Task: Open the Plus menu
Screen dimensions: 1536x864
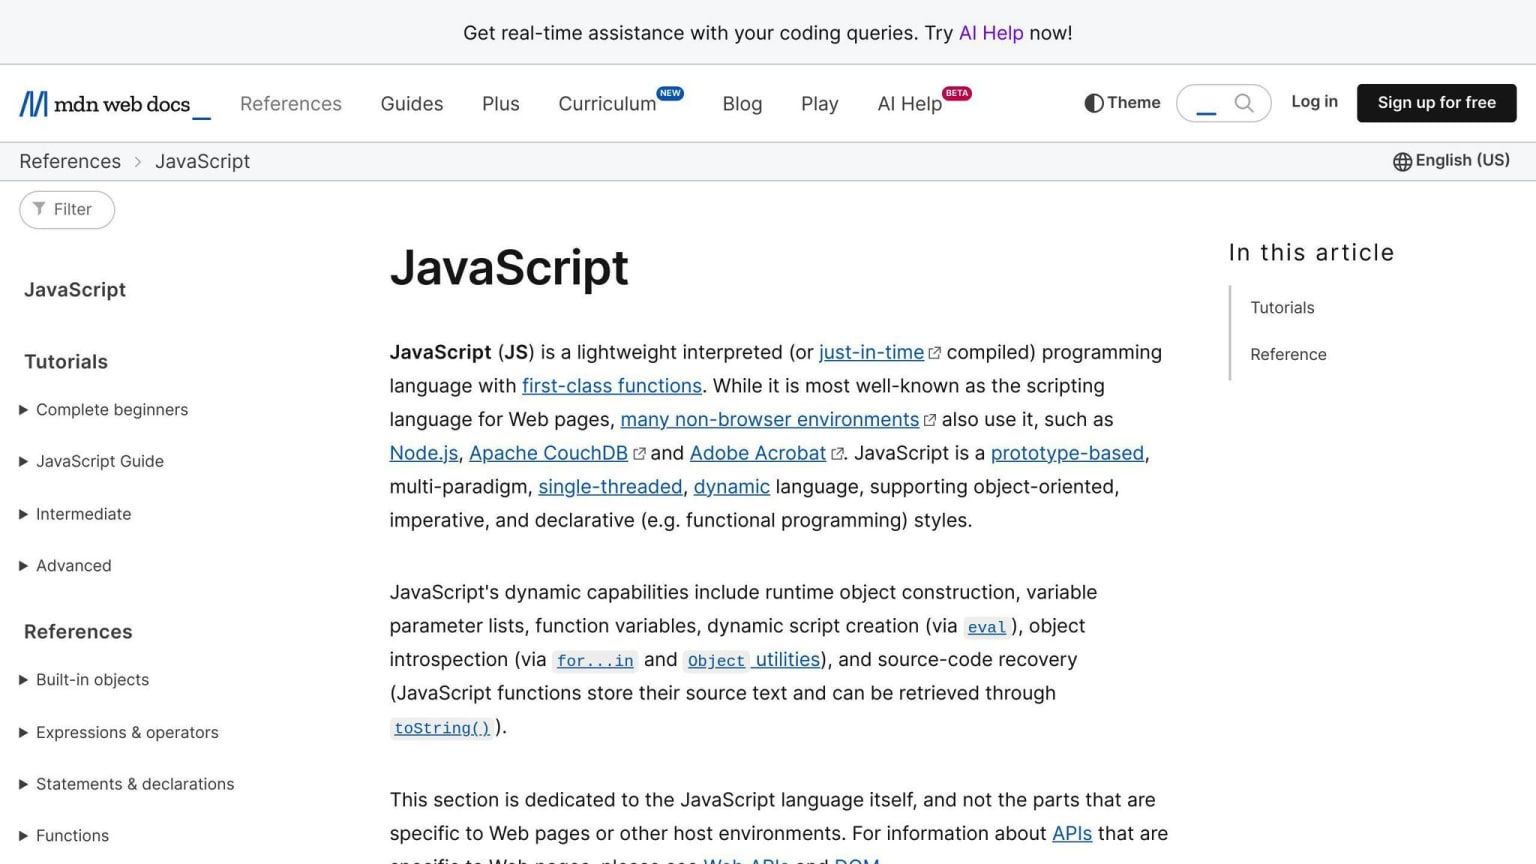Action: (501, 104)
